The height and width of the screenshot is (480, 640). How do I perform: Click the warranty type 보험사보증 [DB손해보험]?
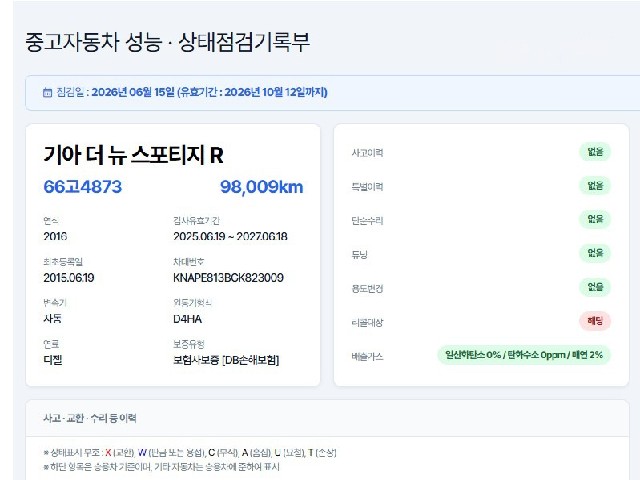(226, 360)
